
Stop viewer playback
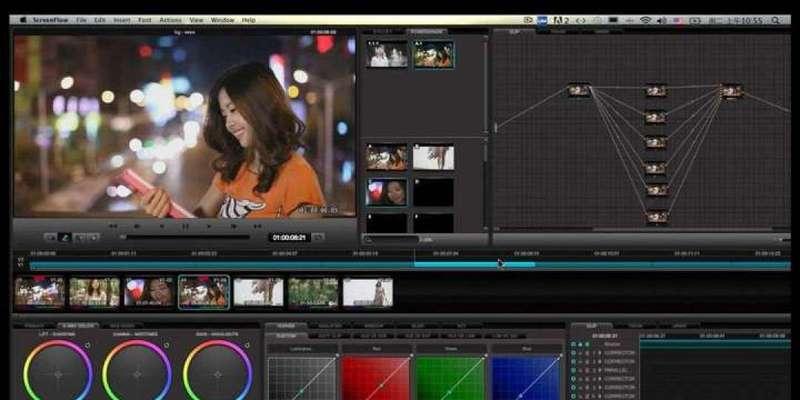click(x=185, y=226)
